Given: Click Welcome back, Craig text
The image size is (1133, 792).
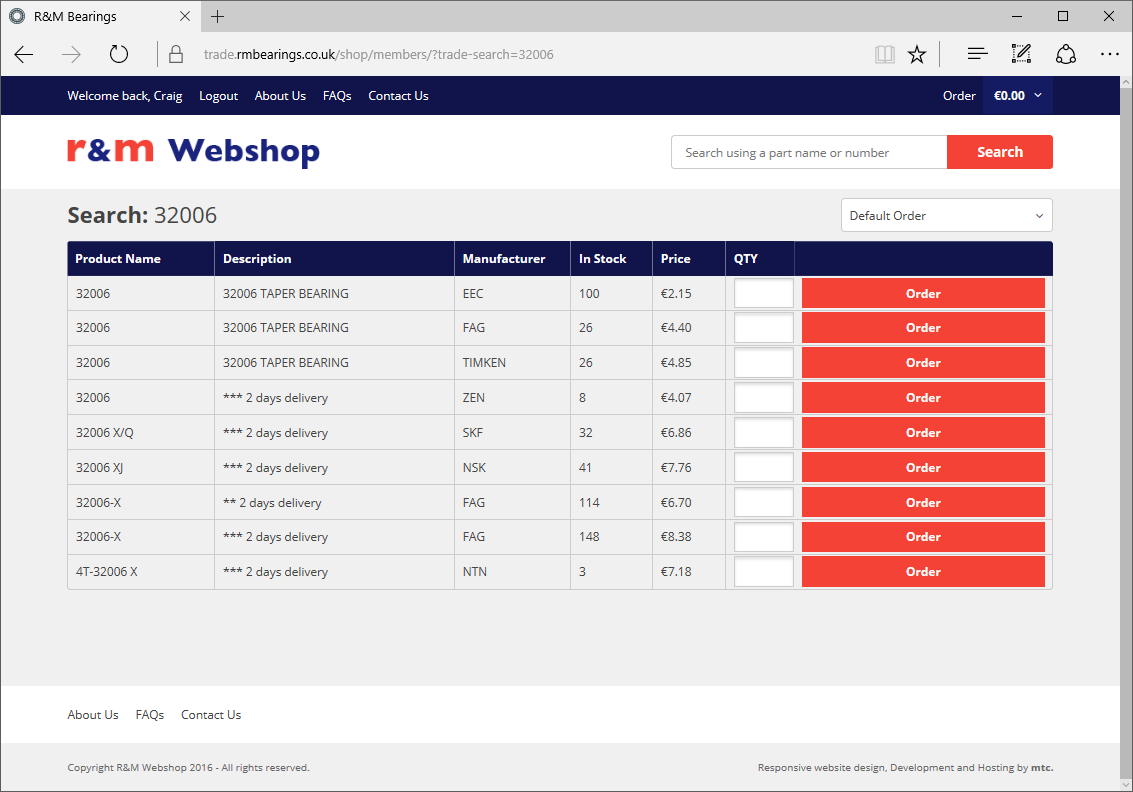Looking at the screenshot, I should click(124, 95).
